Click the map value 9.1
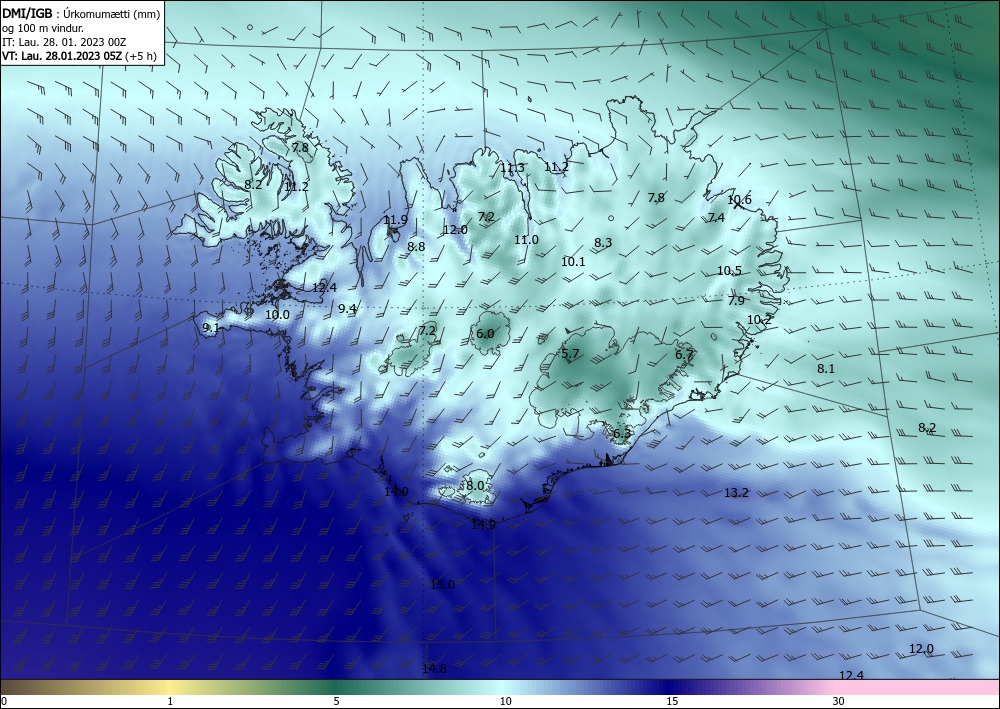1000x709 pixels. (210, 328)
